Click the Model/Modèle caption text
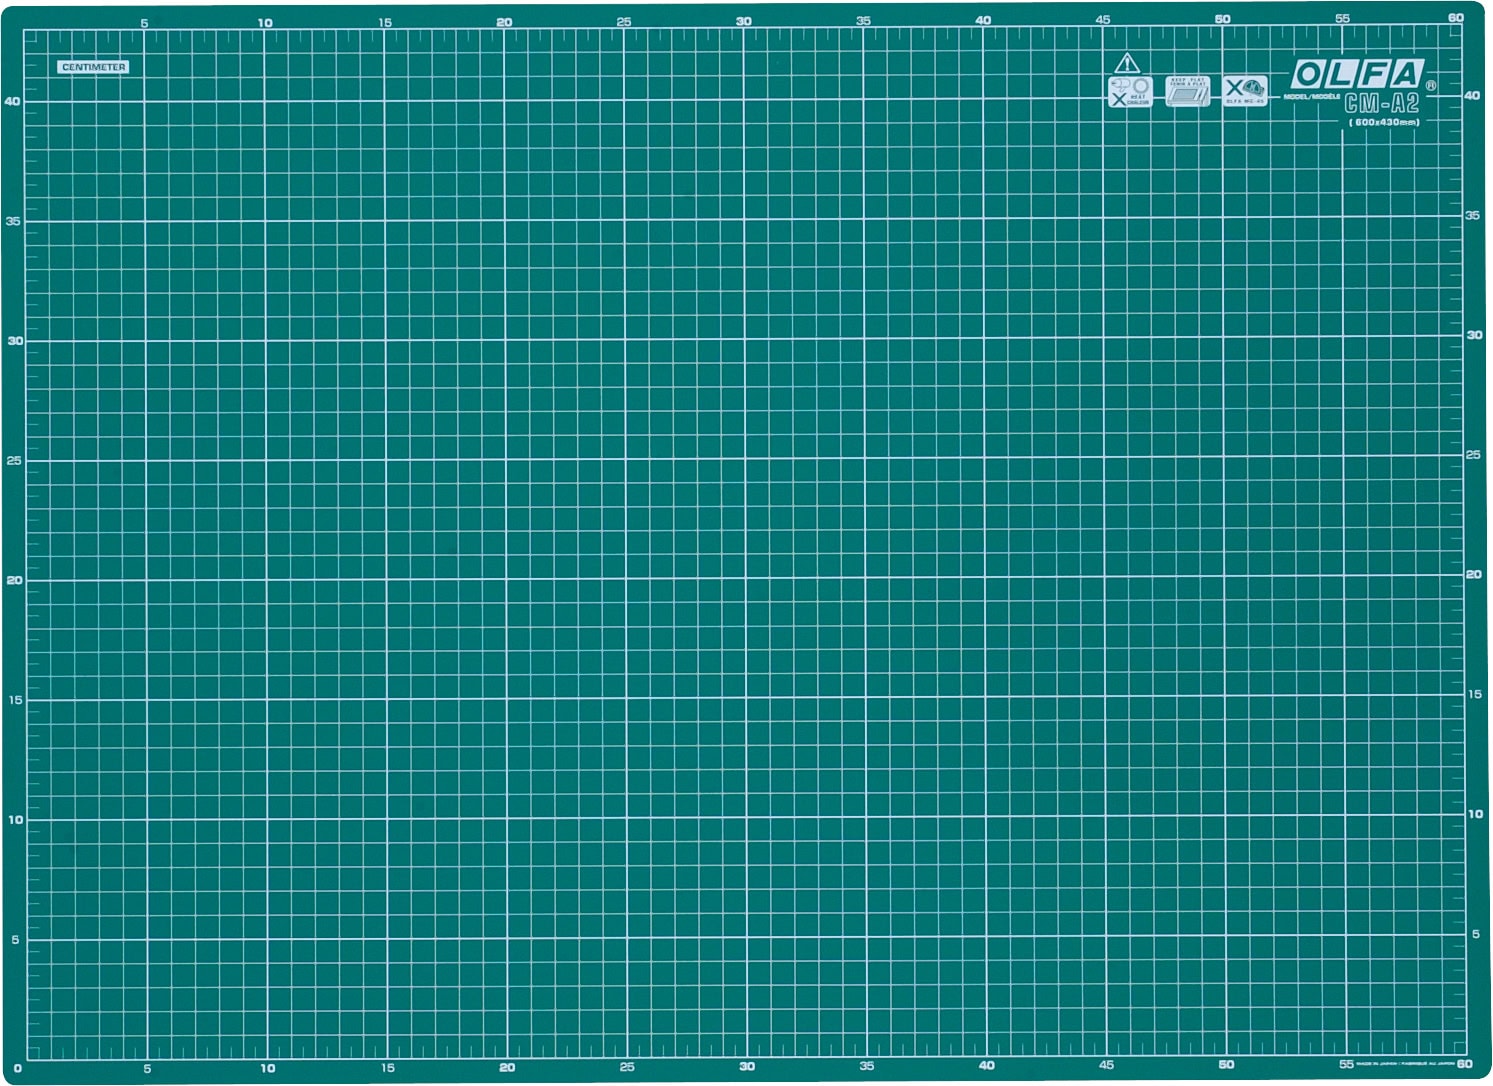This screenshot has height=1086, width=1493. pos(1312,97)
